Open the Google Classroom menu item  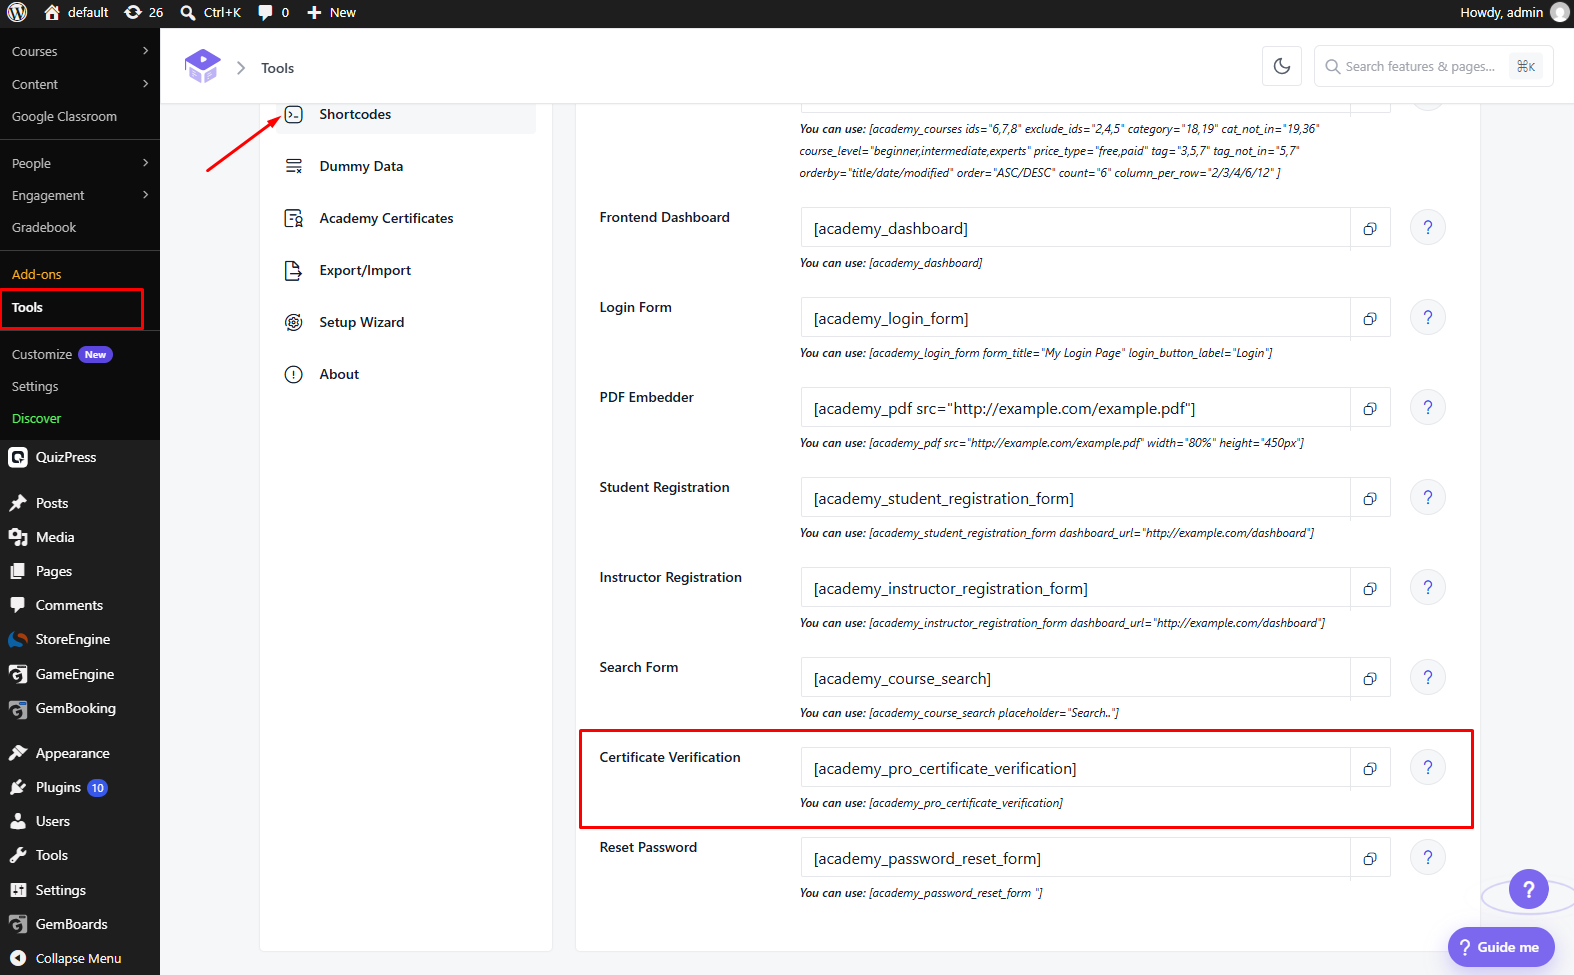pyautogui.click(x=64, y=116)
